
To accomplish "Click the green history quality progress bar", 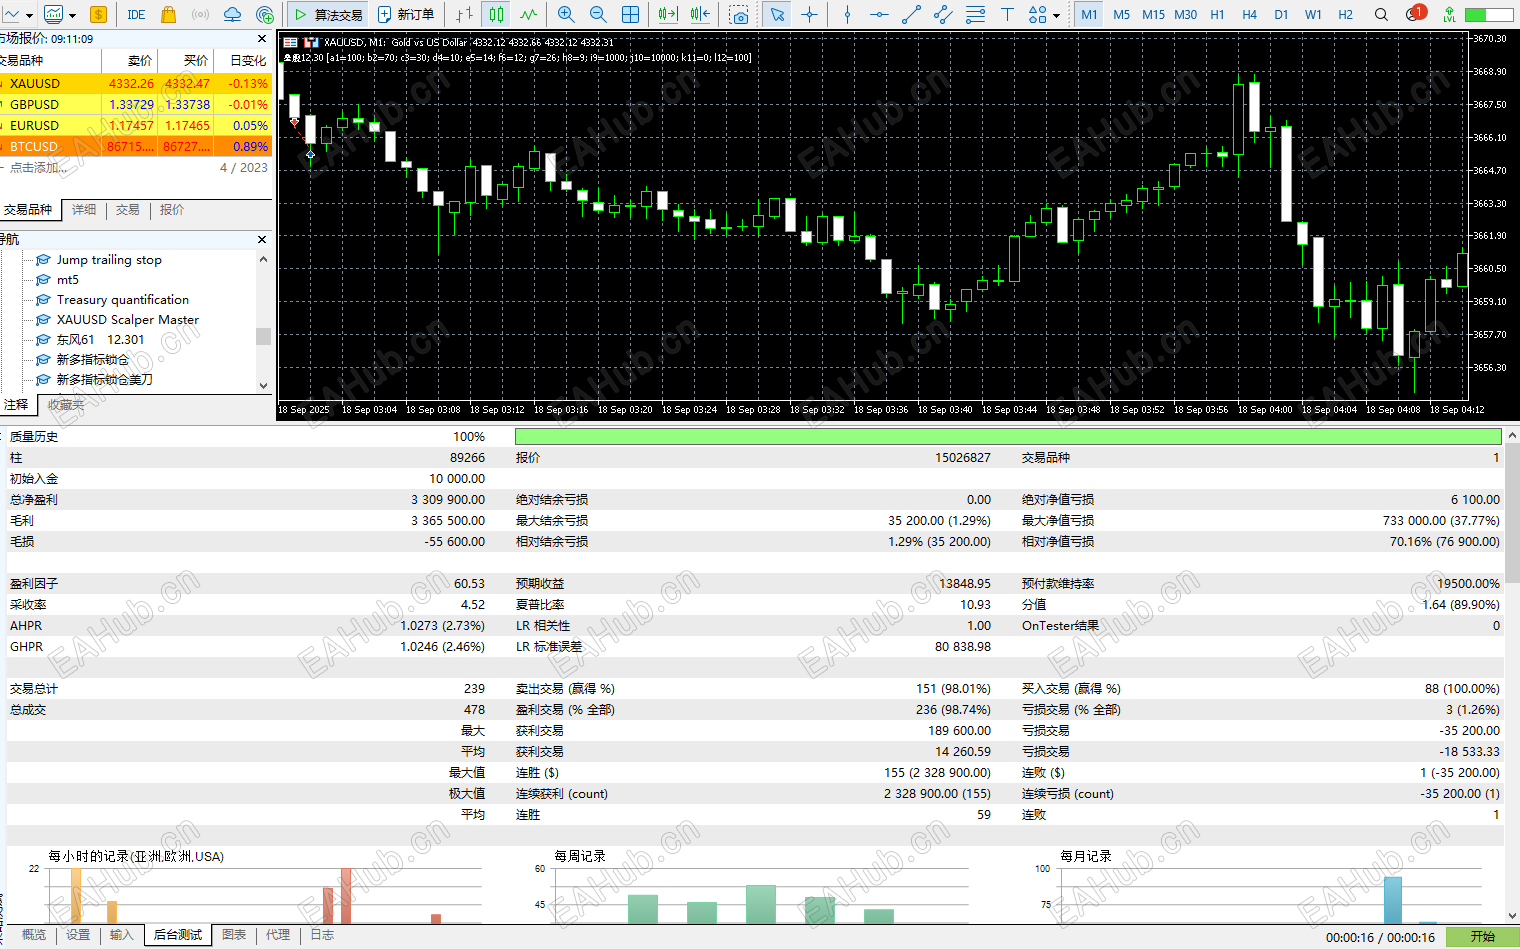I will [1008, 437].
